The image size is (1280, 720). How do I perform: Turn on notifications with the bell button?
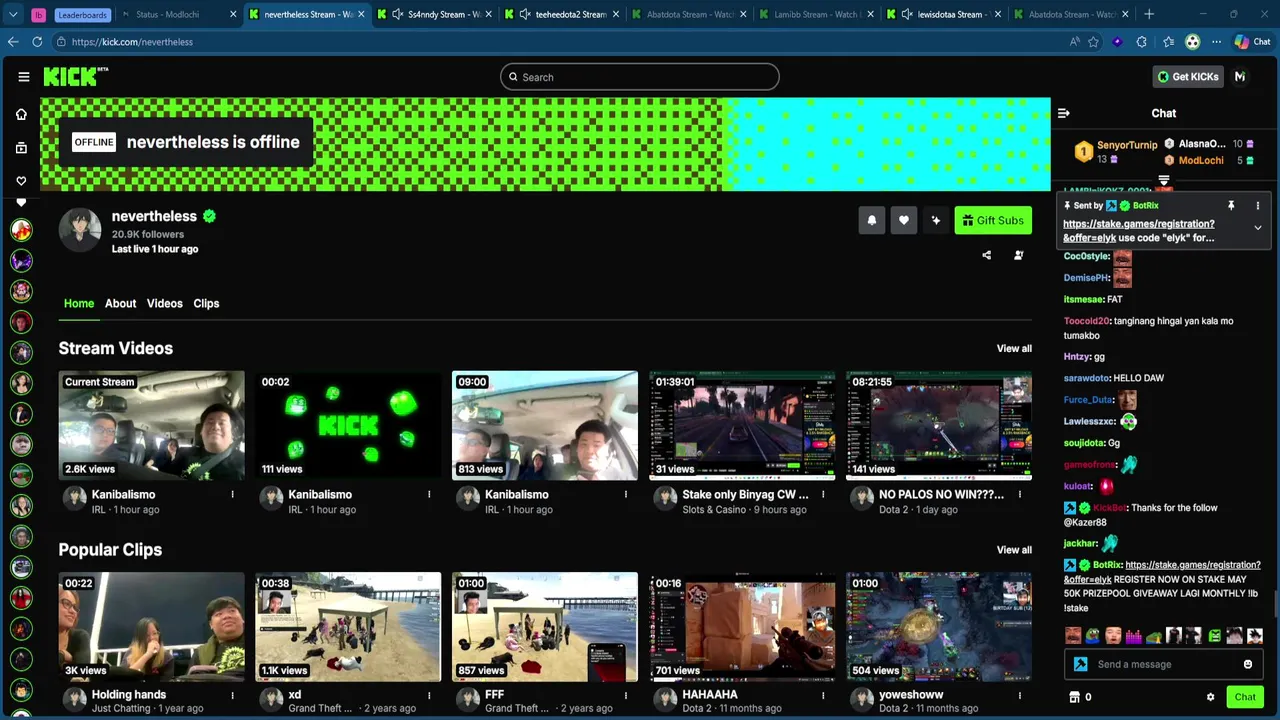pyautogui.click(x=871, y=221)
